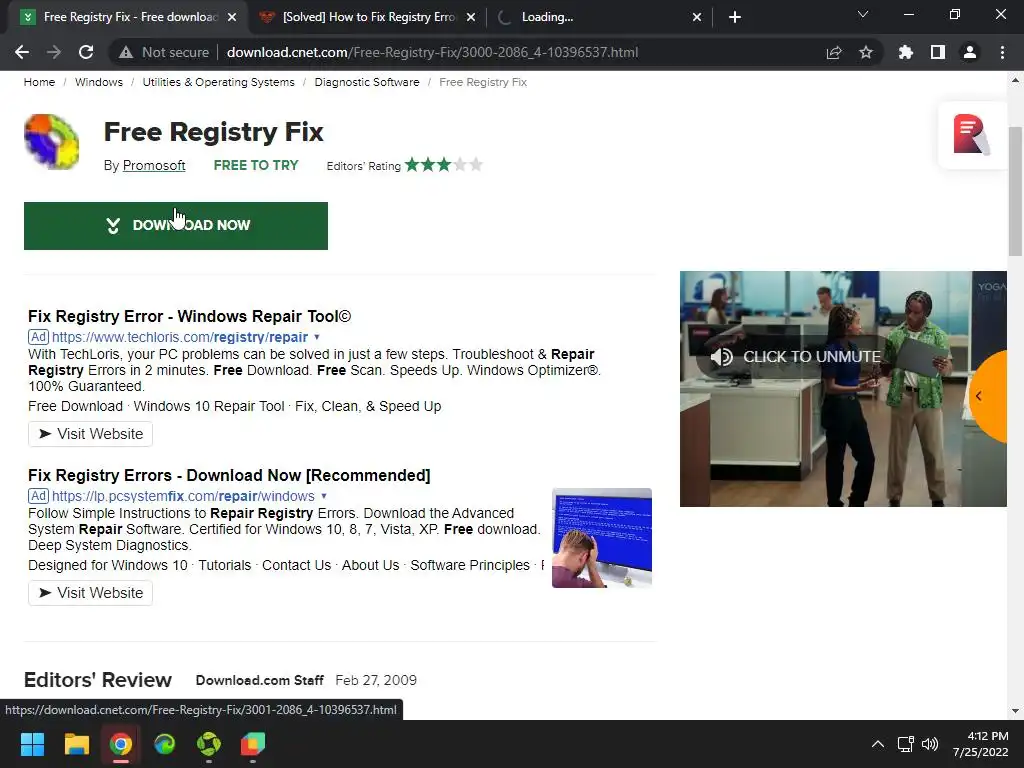Click About Us ad sitelink
1024x768 pixels.
370,566
